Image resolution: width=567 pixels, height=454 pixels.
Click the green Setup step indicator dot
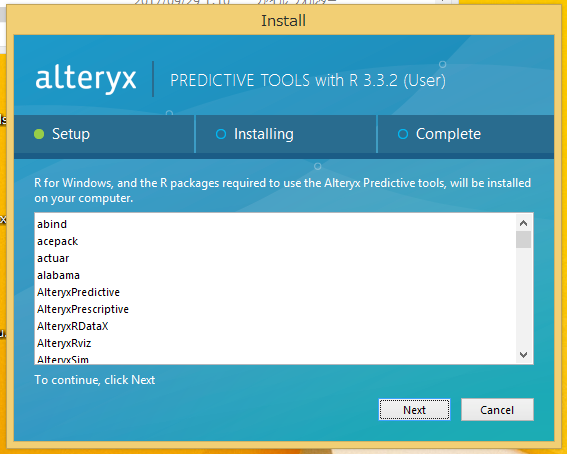[x=39, y=134]
